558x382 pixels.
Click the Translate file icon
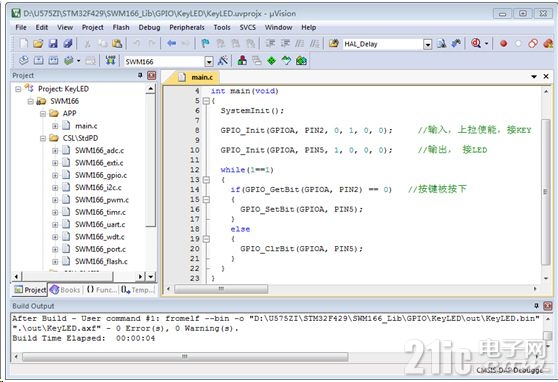point(23,61)
